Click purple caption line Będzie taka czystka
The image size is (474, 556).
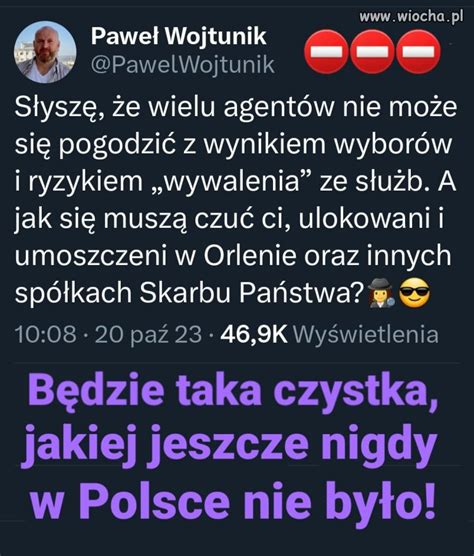coord(233,393)
